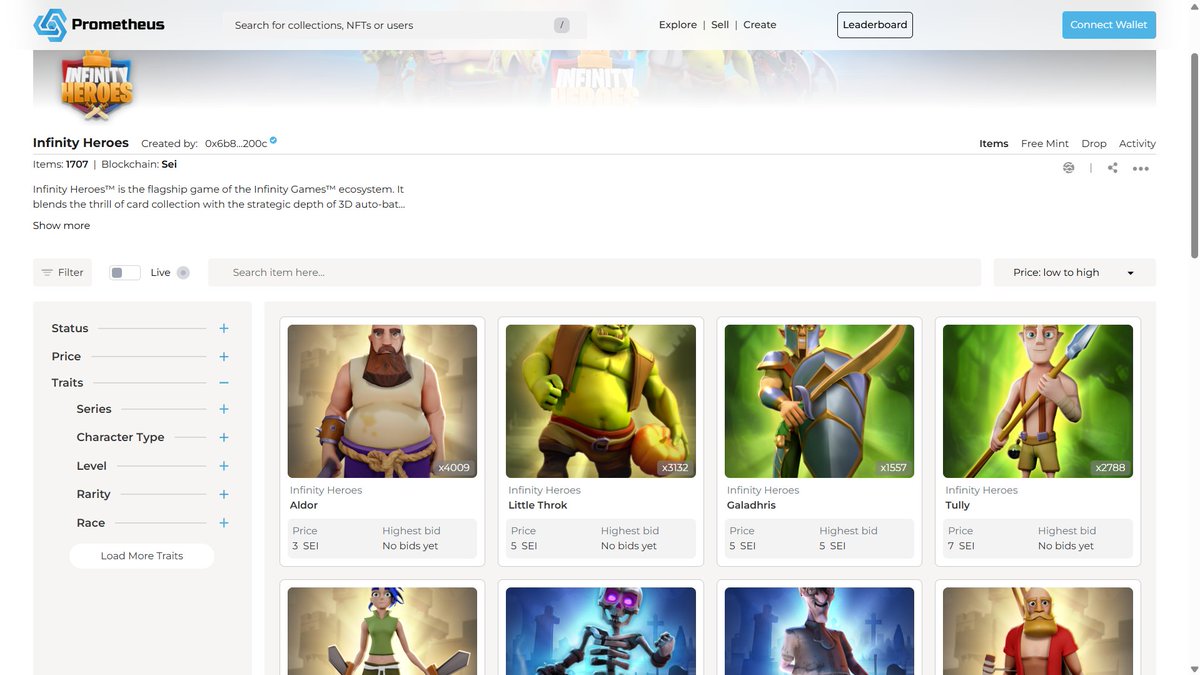Click the Tully title text
The image size is (1200, 675).
(958, 506)
